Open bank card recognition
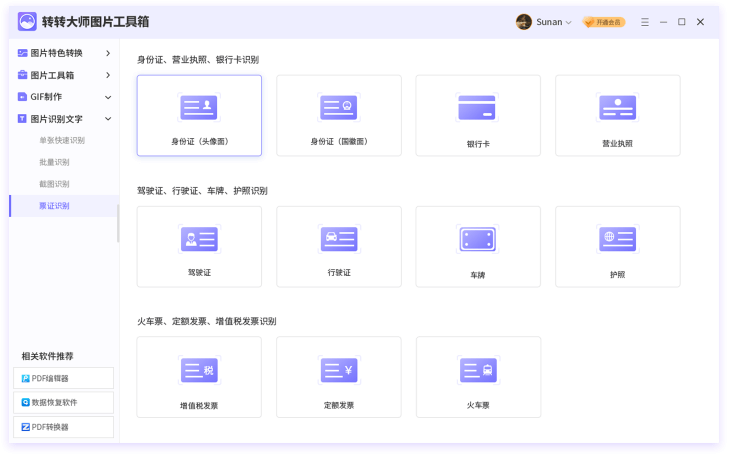 pyautogui.click(x=477, y=108)
